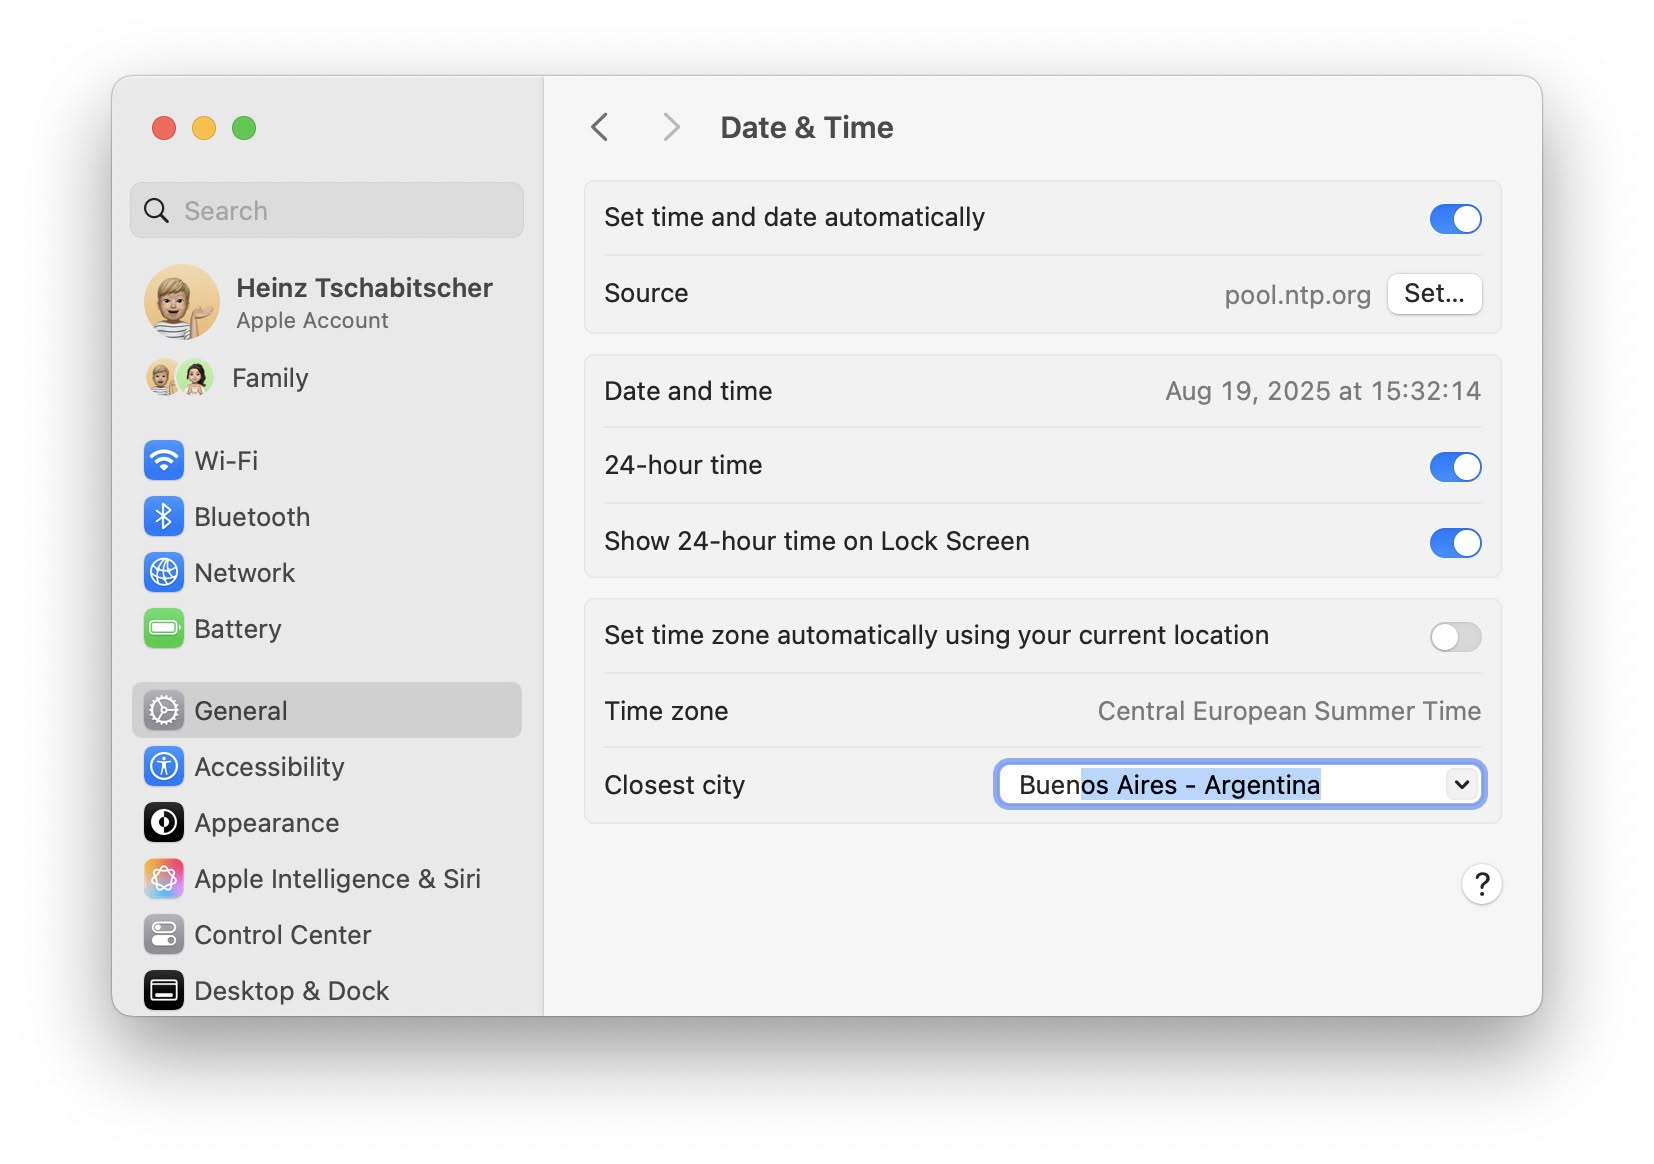This screenshot has width=1654, height=1164.
Task: Toggle Set time and date automatically
Action: point(1455,219)
